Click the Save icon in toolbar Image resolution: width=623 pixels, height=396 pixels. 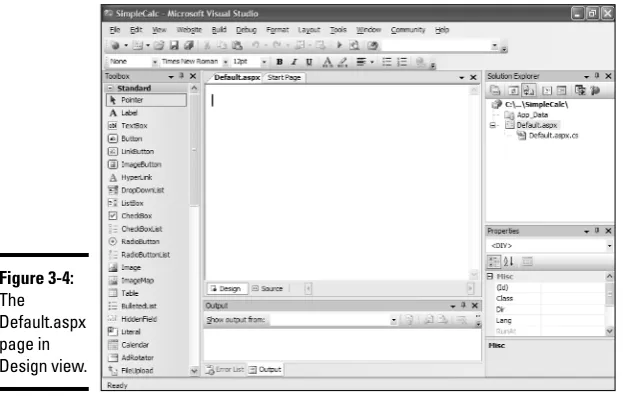click(x=174, y=45)
